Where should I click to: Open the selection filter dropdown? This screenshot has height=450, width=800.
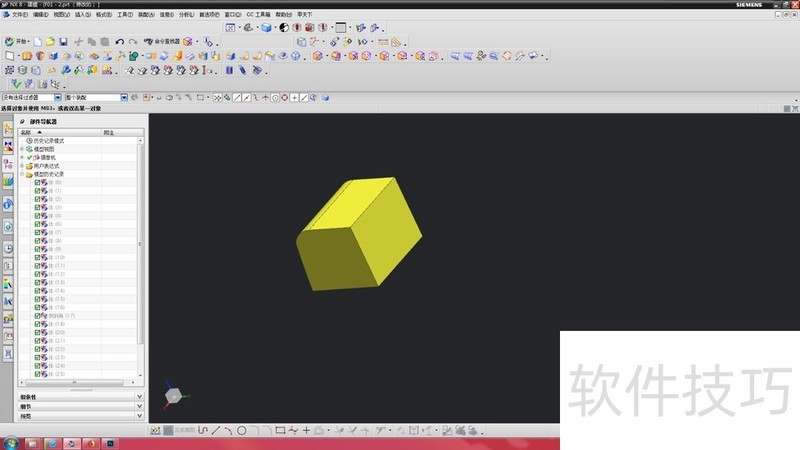58,97
